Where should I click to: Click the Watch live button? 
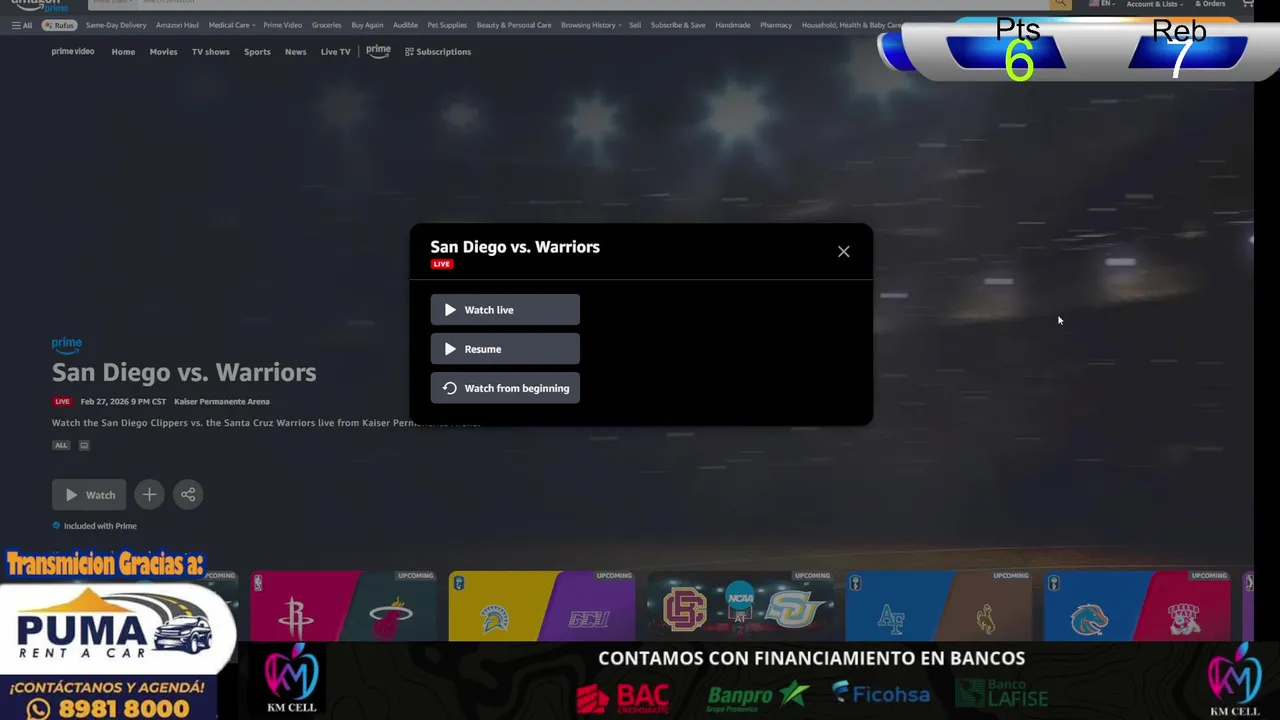tap(505, 310)
